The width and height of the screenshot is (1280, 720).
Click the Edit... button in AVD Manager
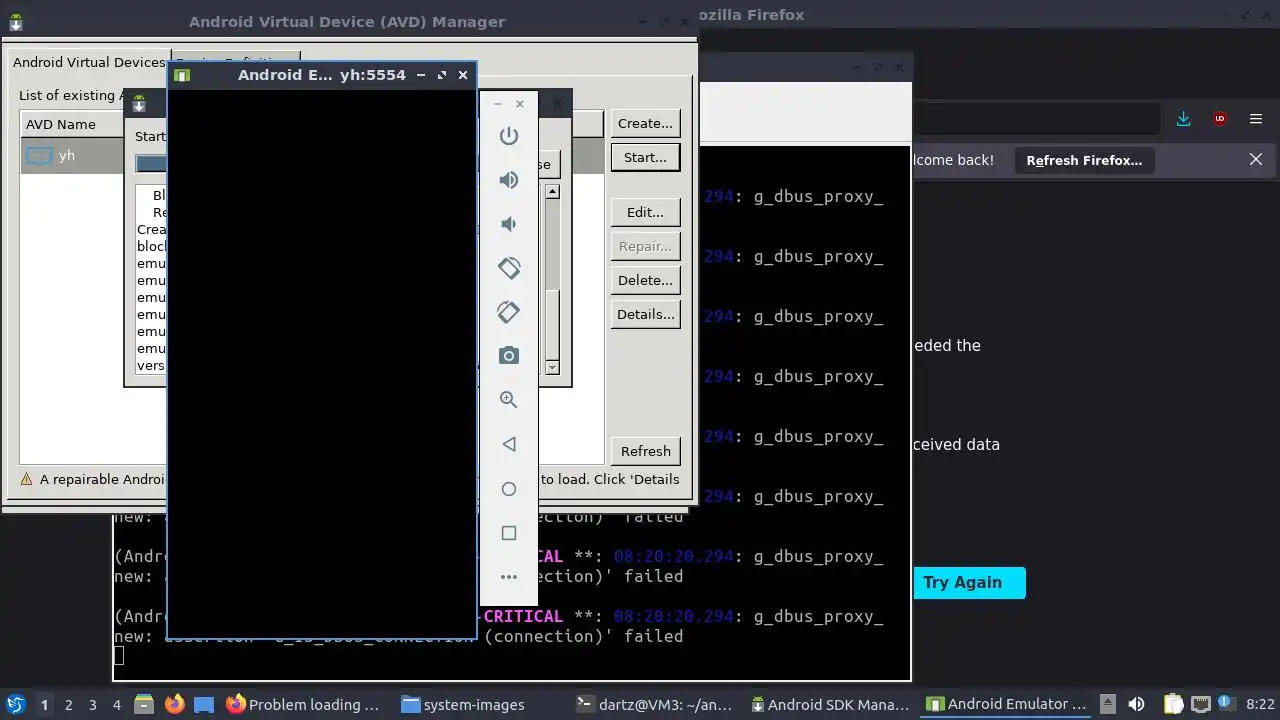645,212
